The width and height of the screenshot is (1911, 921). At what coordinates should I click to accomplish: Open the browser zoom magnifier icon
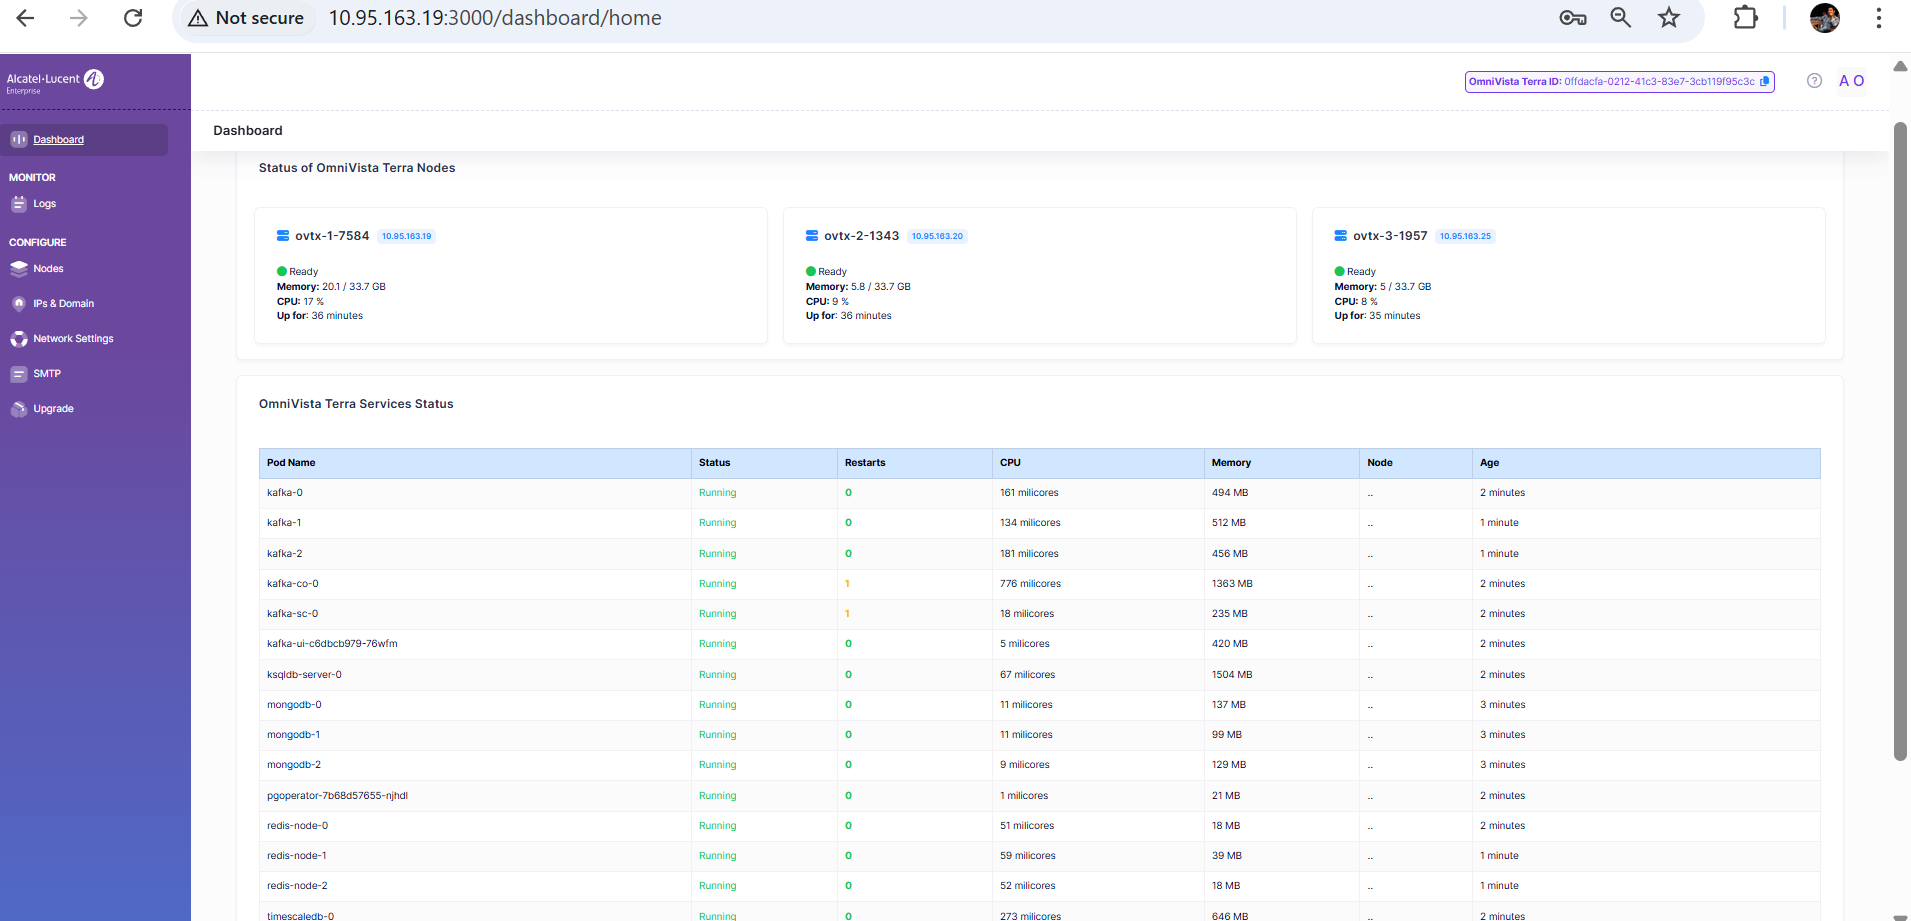point(1621,18)
